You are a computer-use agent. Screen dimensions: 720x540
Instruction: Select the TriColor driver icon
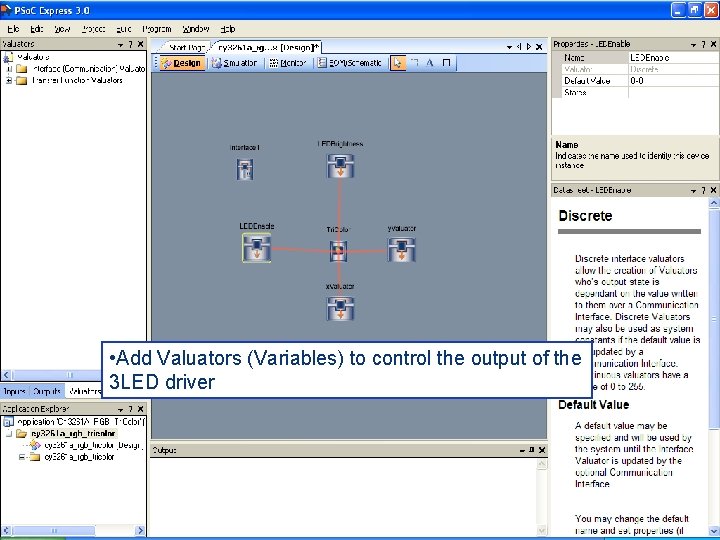pos(338,251)
